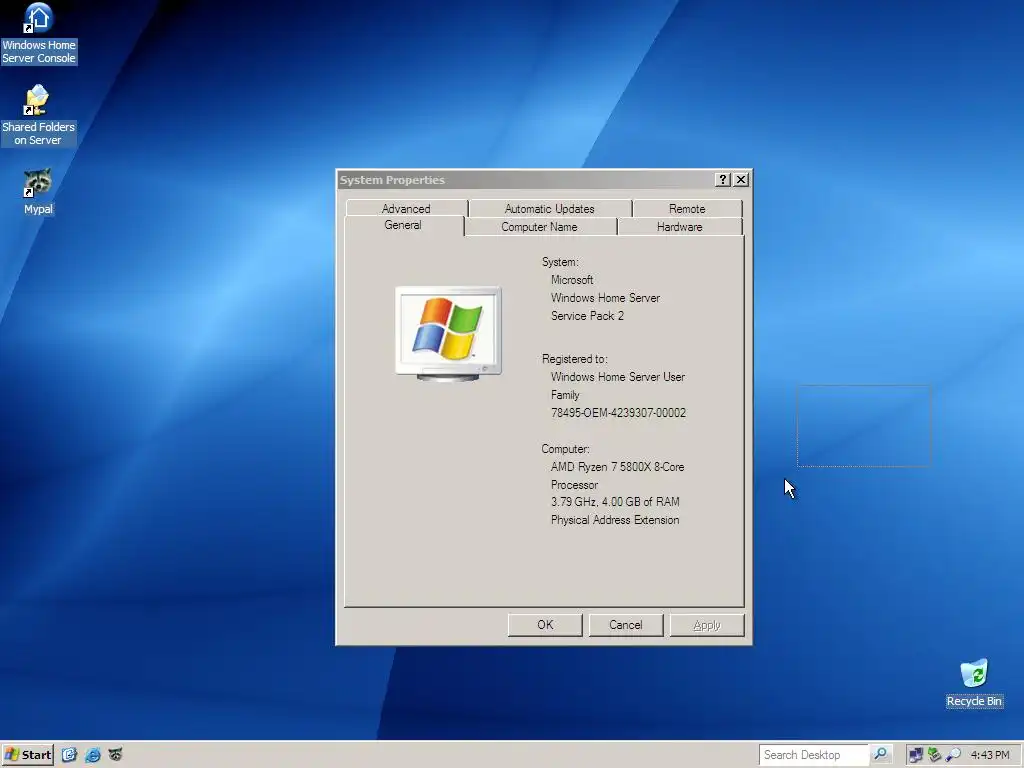
Task: Click the 'Microsoft' system text
Action: coord(572,280)
